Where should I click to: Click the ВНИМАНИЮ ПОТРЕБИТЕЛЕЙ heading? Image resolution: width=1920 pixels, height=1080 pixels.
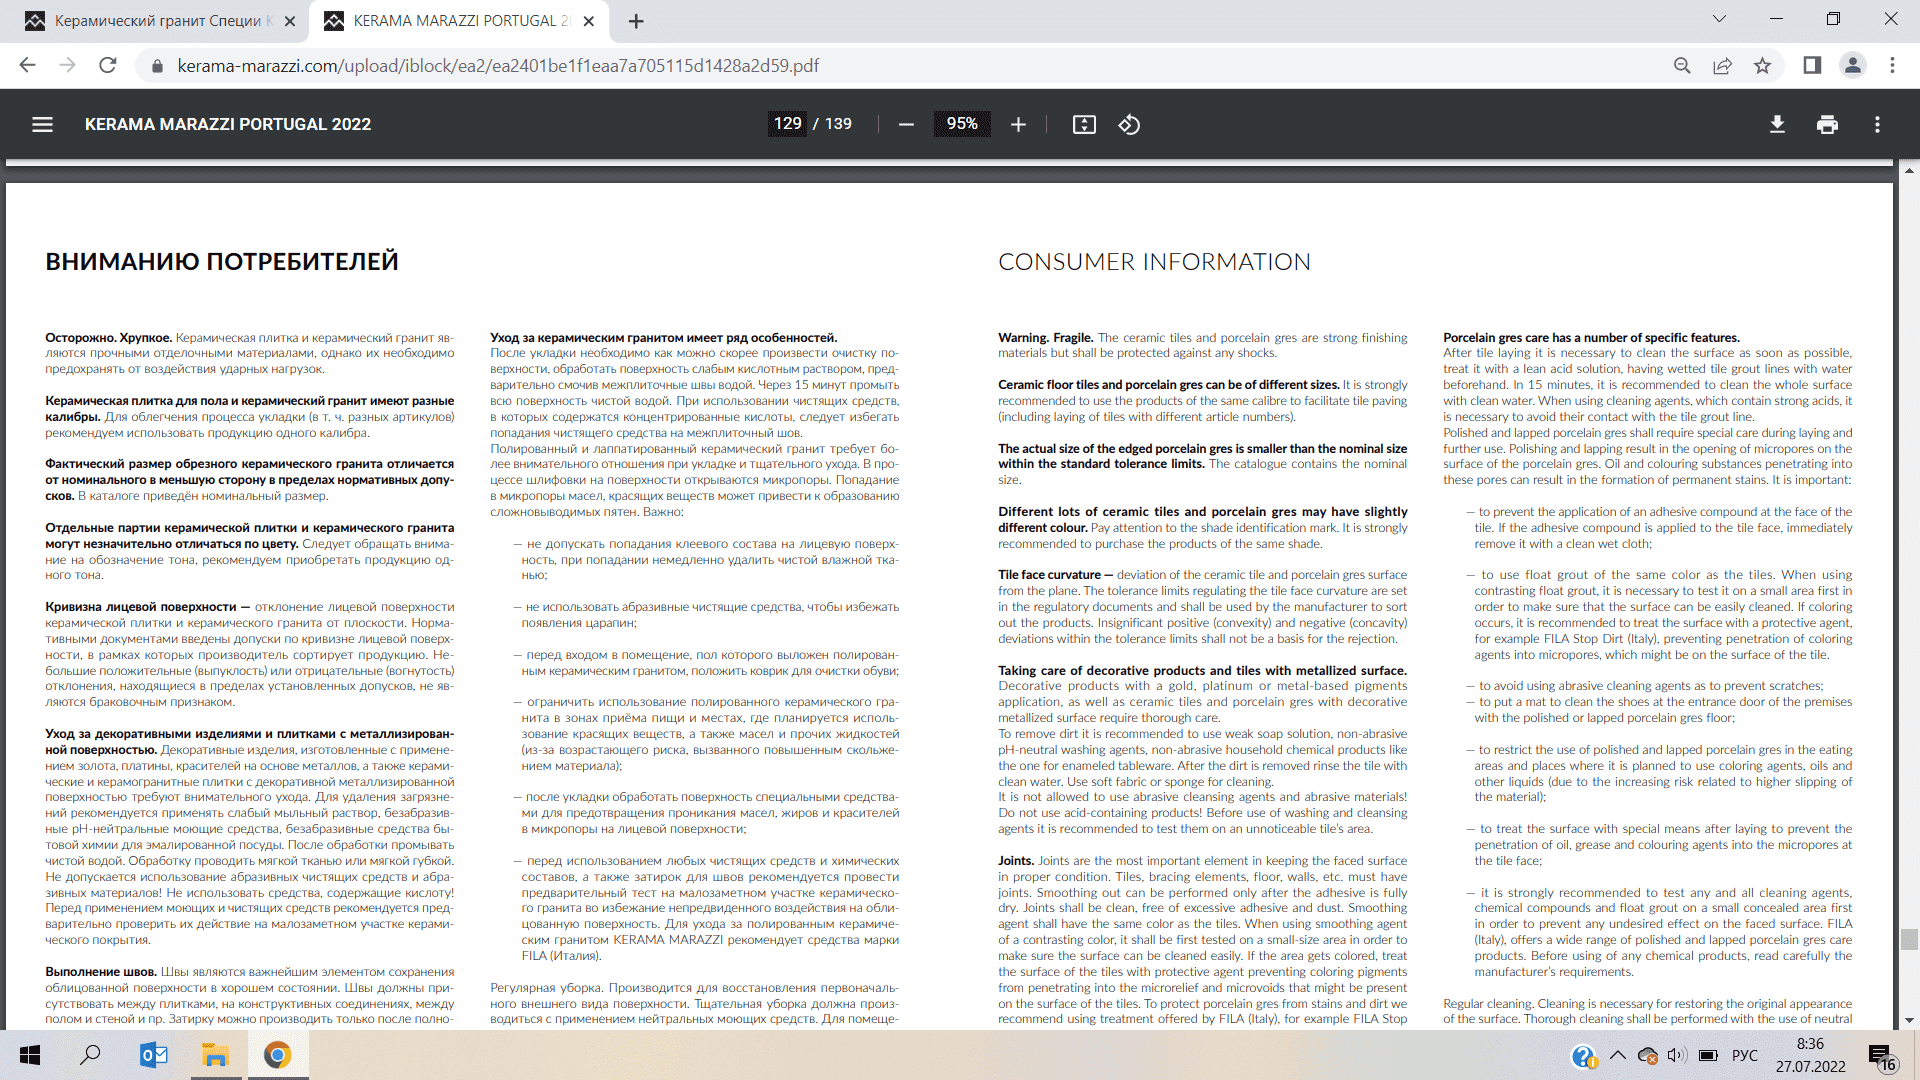[222, 262]
